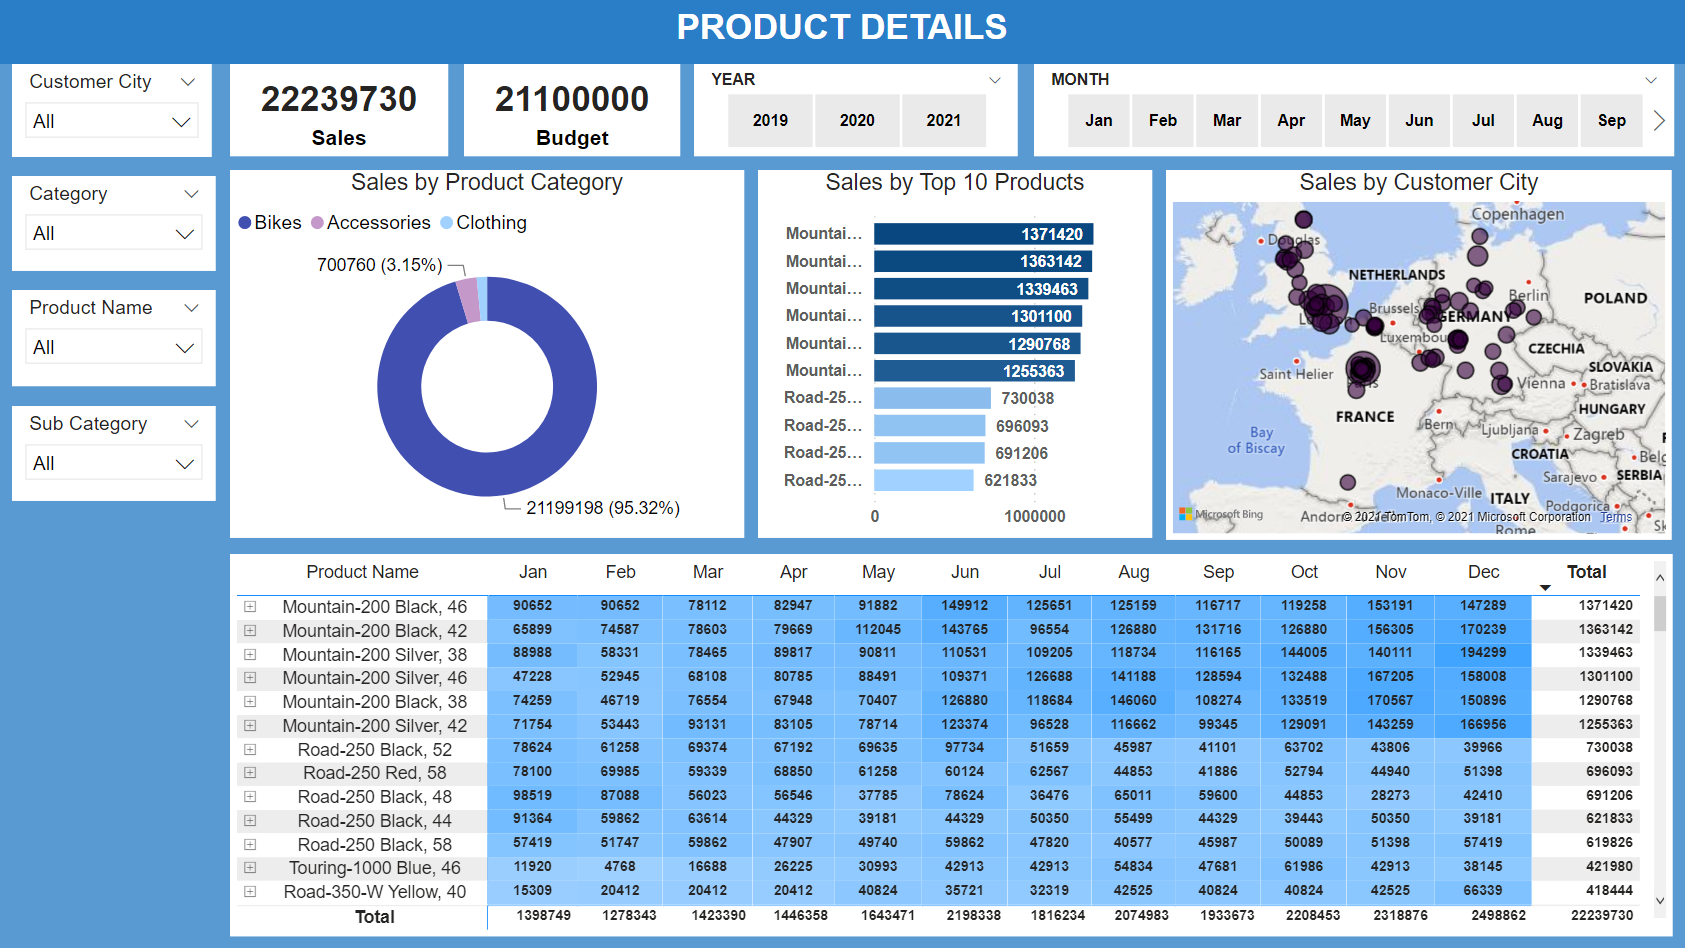Click the Clothing legend marker
Viewport: 1685px width, 948px height.
[447, 222]
